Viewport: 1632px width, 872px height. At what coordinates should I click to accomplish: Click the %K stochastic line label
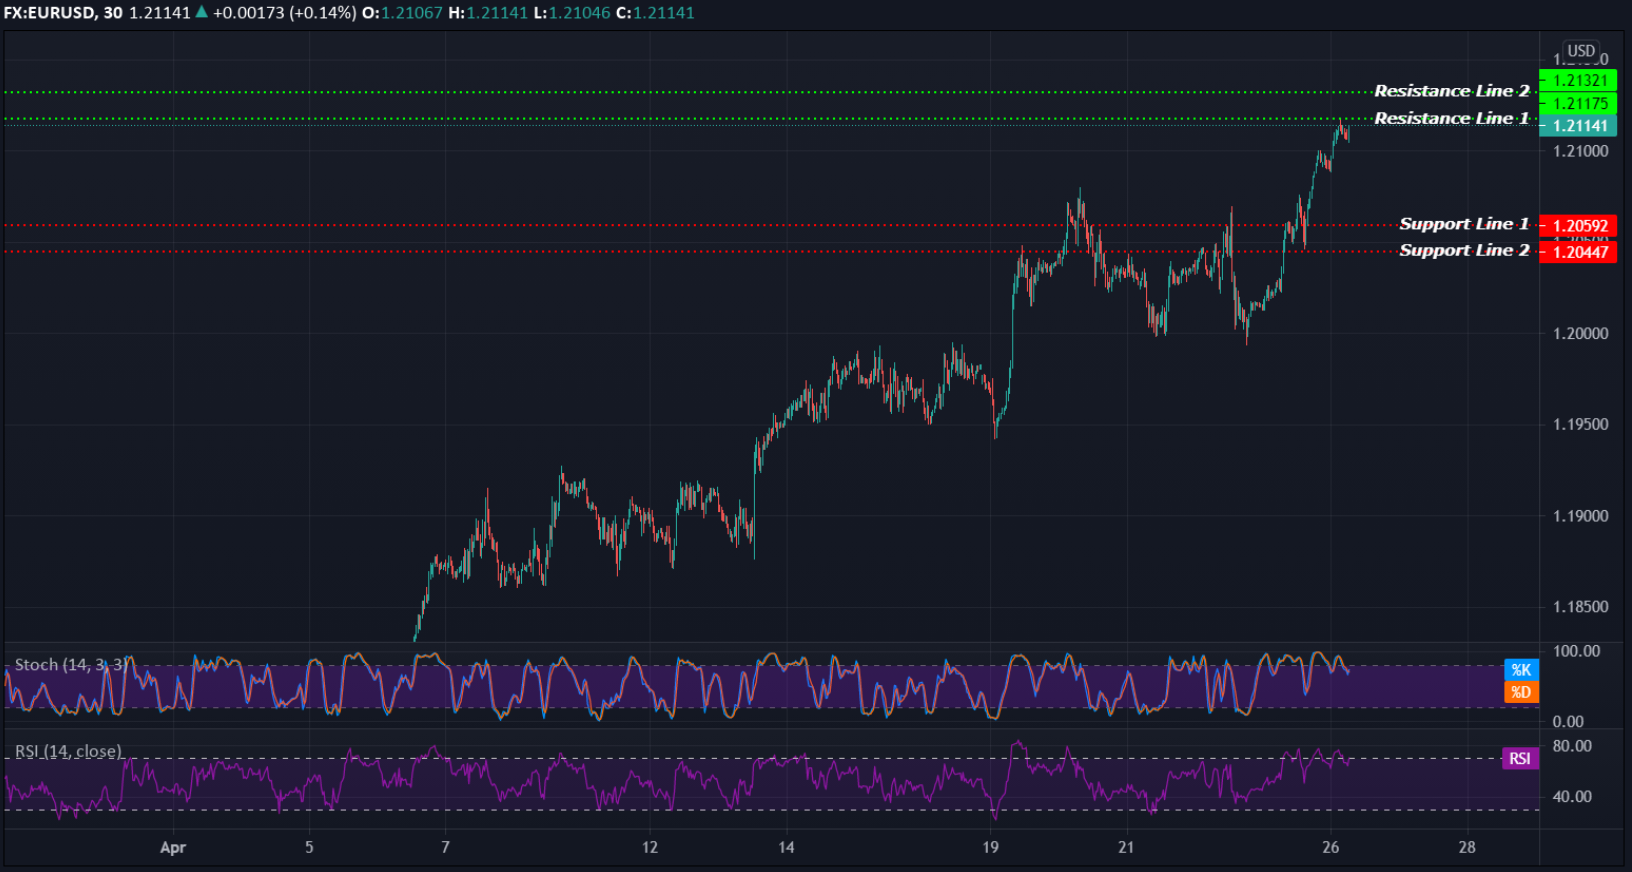point(1521,670)
